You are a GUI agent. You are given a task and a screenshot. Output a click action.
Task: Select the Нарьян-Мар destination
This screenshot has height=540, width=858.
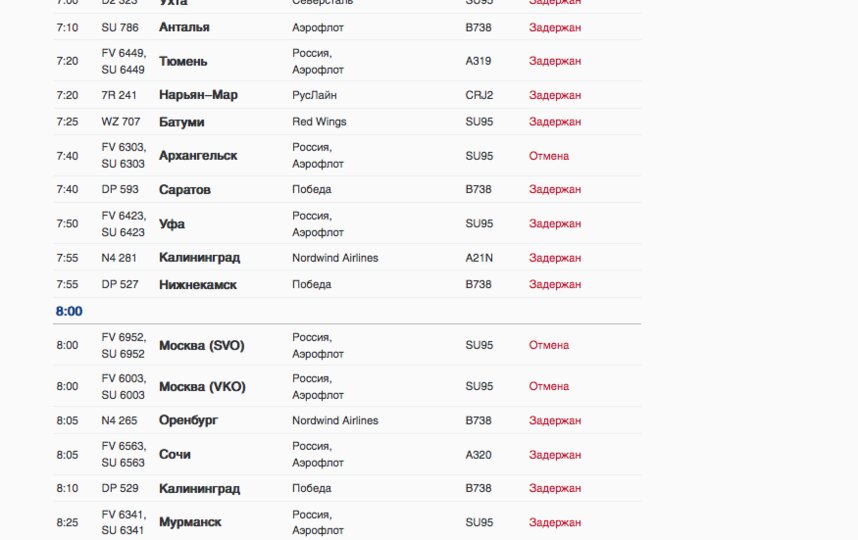[198, 95]
